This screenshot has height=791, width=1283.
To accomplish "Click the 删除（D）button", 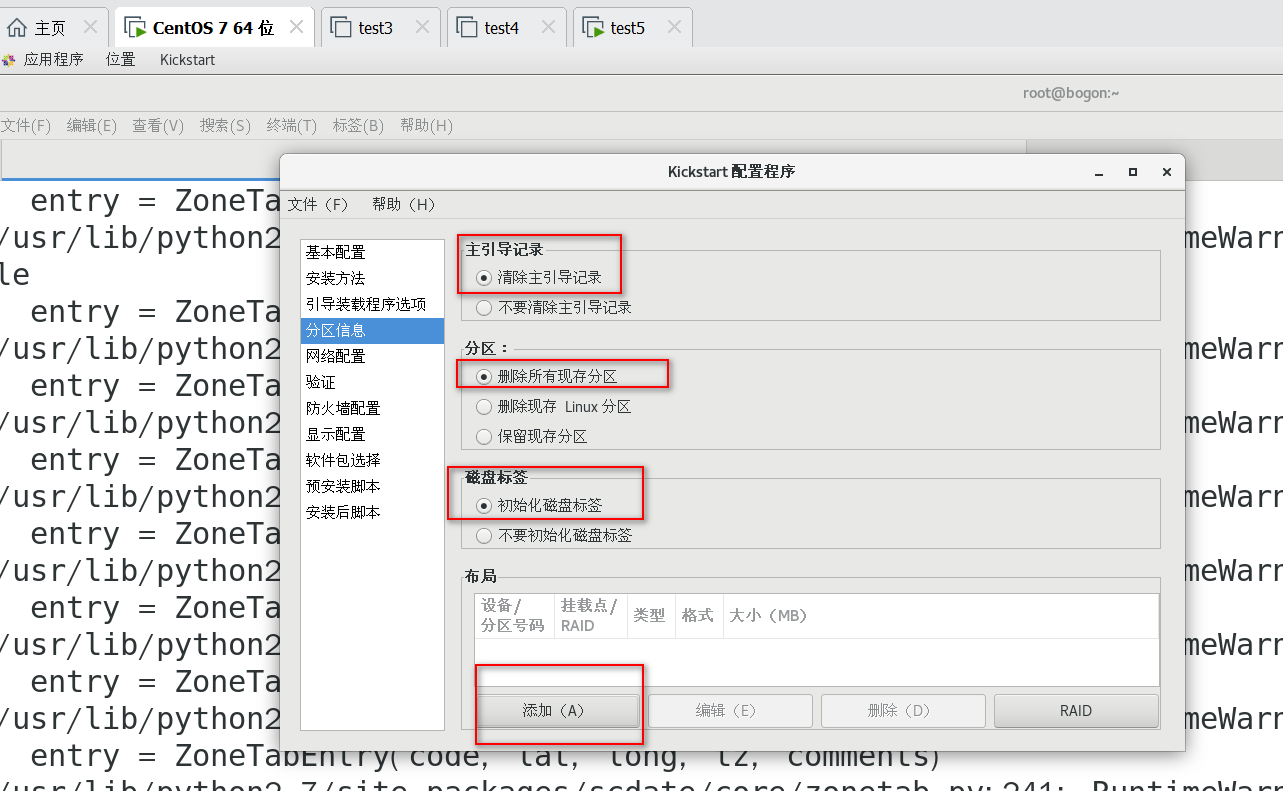I will [903, 711].
